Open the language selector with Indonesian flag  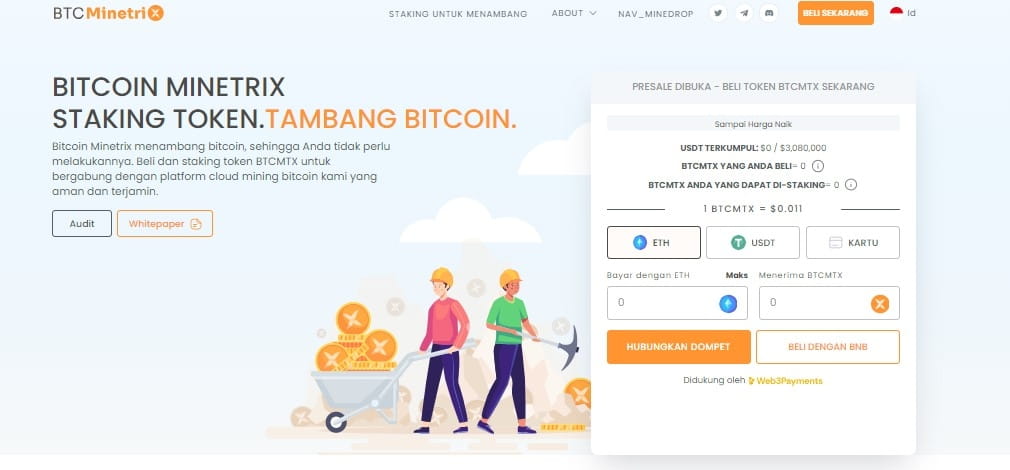tap(902, 13)
